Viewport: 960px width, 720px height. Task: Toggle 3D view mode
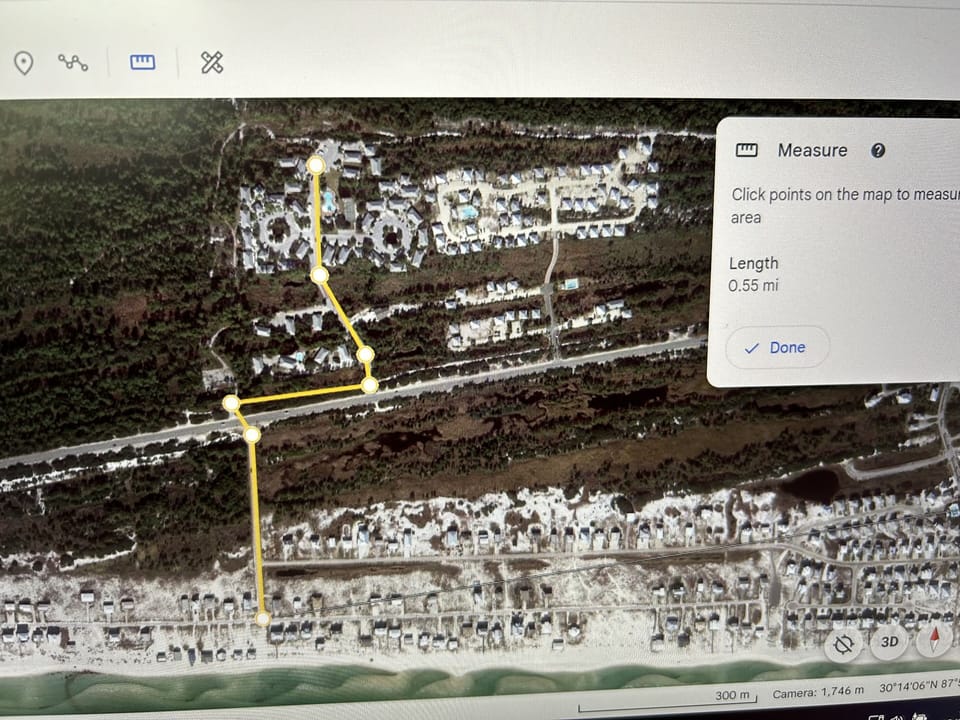888,641
